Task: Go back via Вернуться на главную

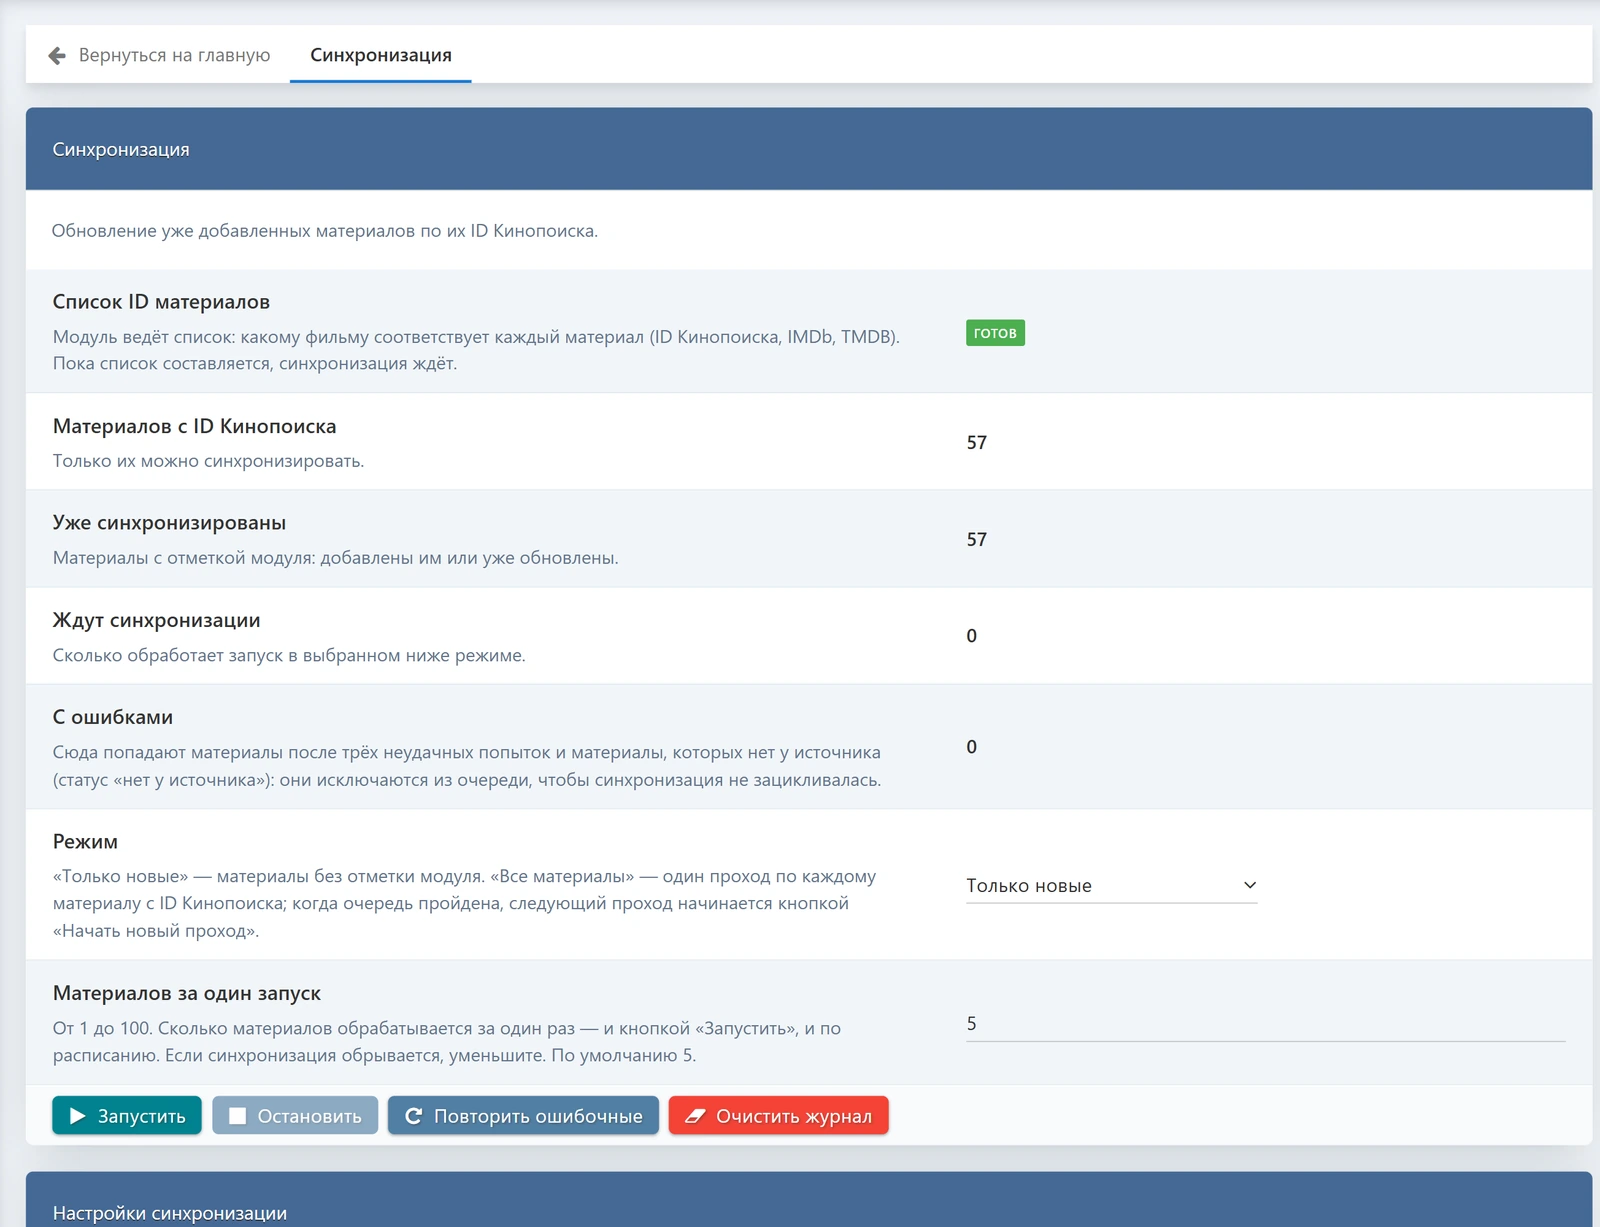Action: point(159,55)
